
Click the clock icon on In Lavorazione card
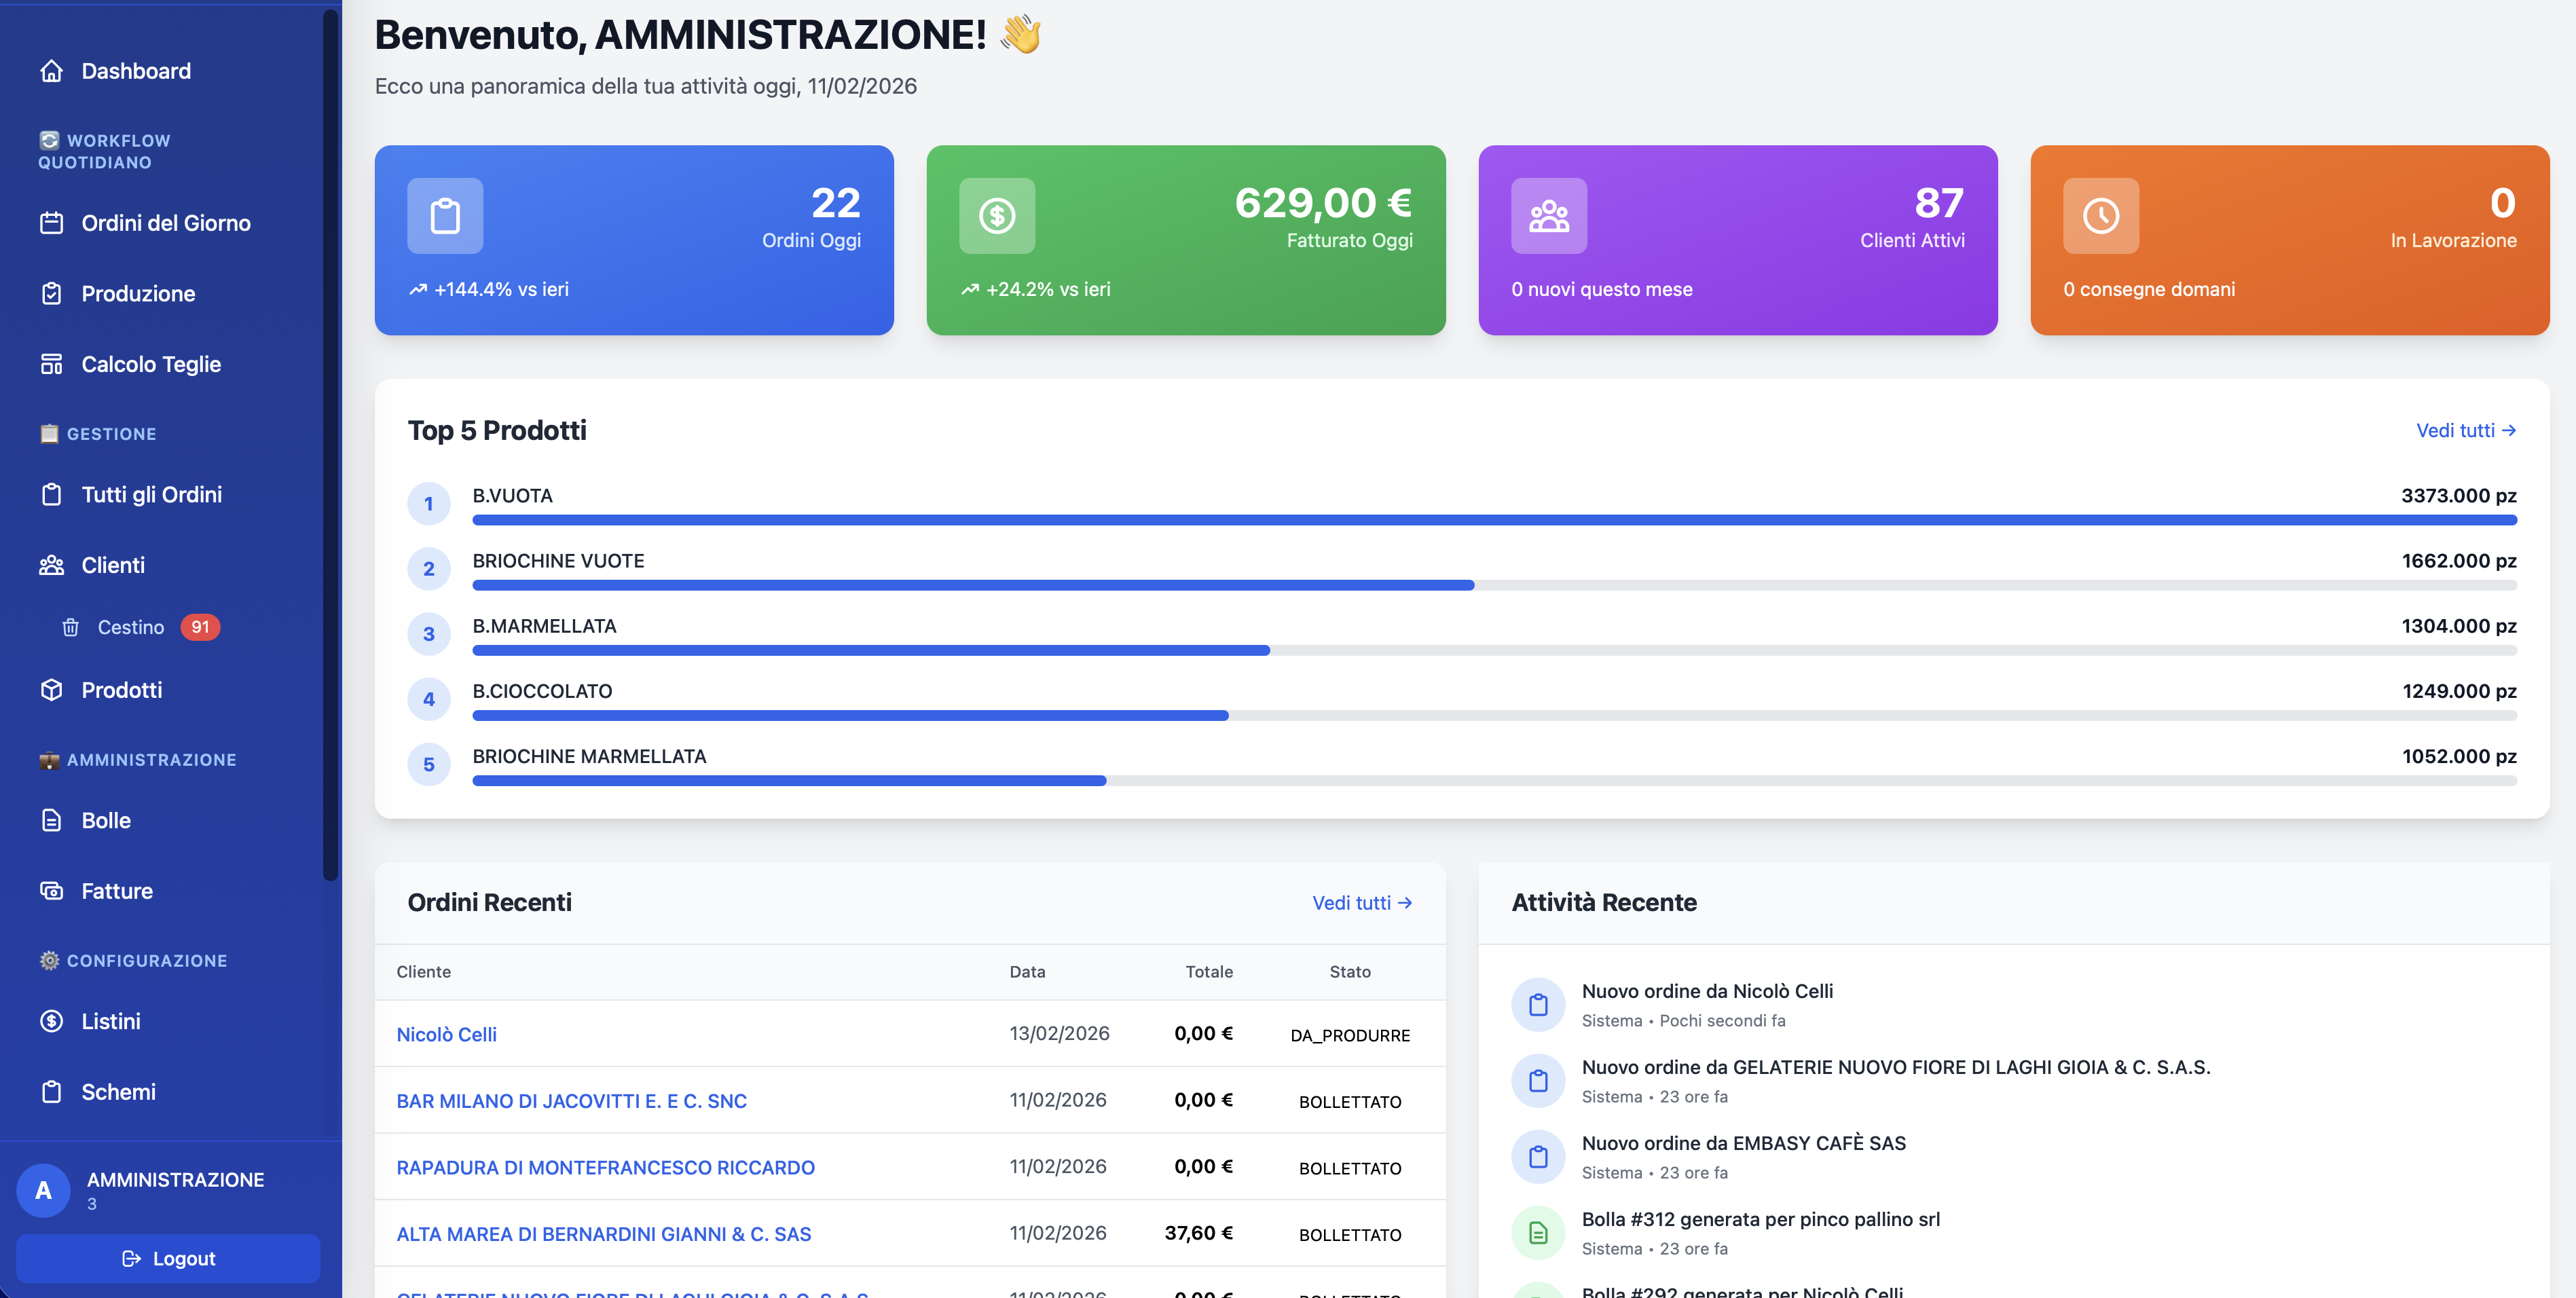2100,216
